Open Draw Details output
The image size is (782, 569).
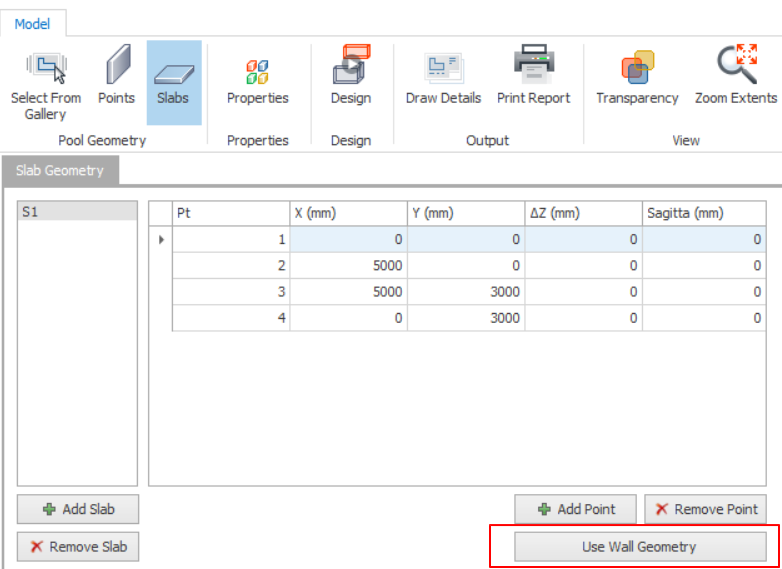(x=443, y=78)
